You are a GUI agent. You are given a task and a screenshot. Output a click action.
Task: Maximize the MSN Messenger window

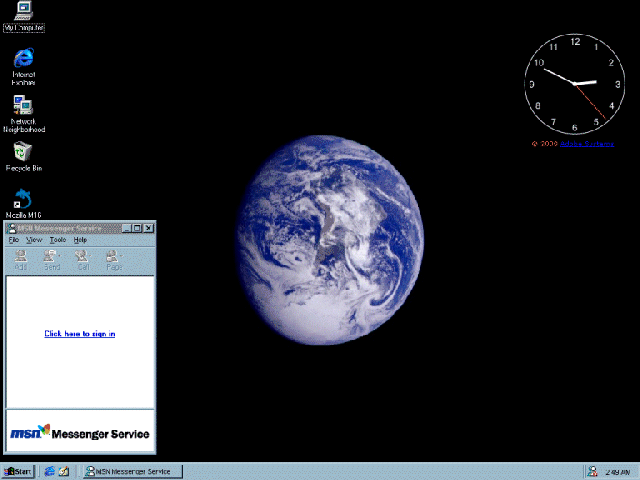pos(137,228)
